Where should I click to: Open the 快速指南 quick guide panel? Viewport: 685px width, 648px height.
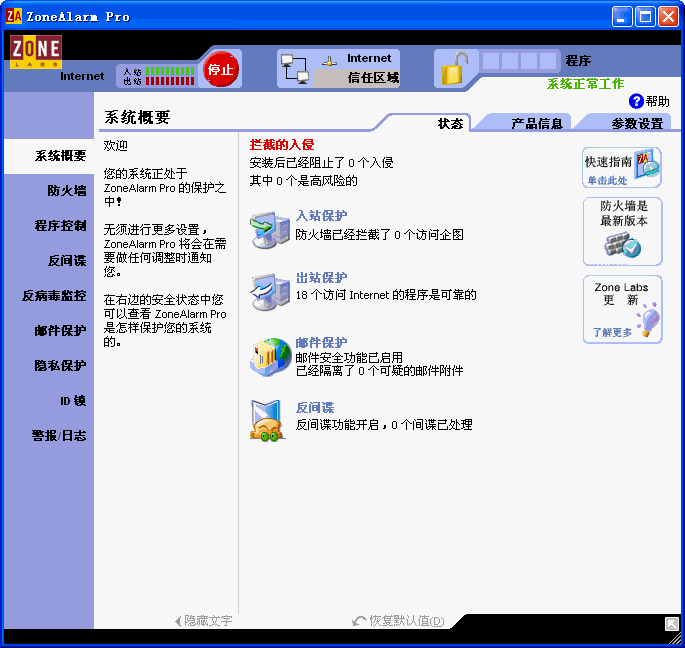(622, 167)
